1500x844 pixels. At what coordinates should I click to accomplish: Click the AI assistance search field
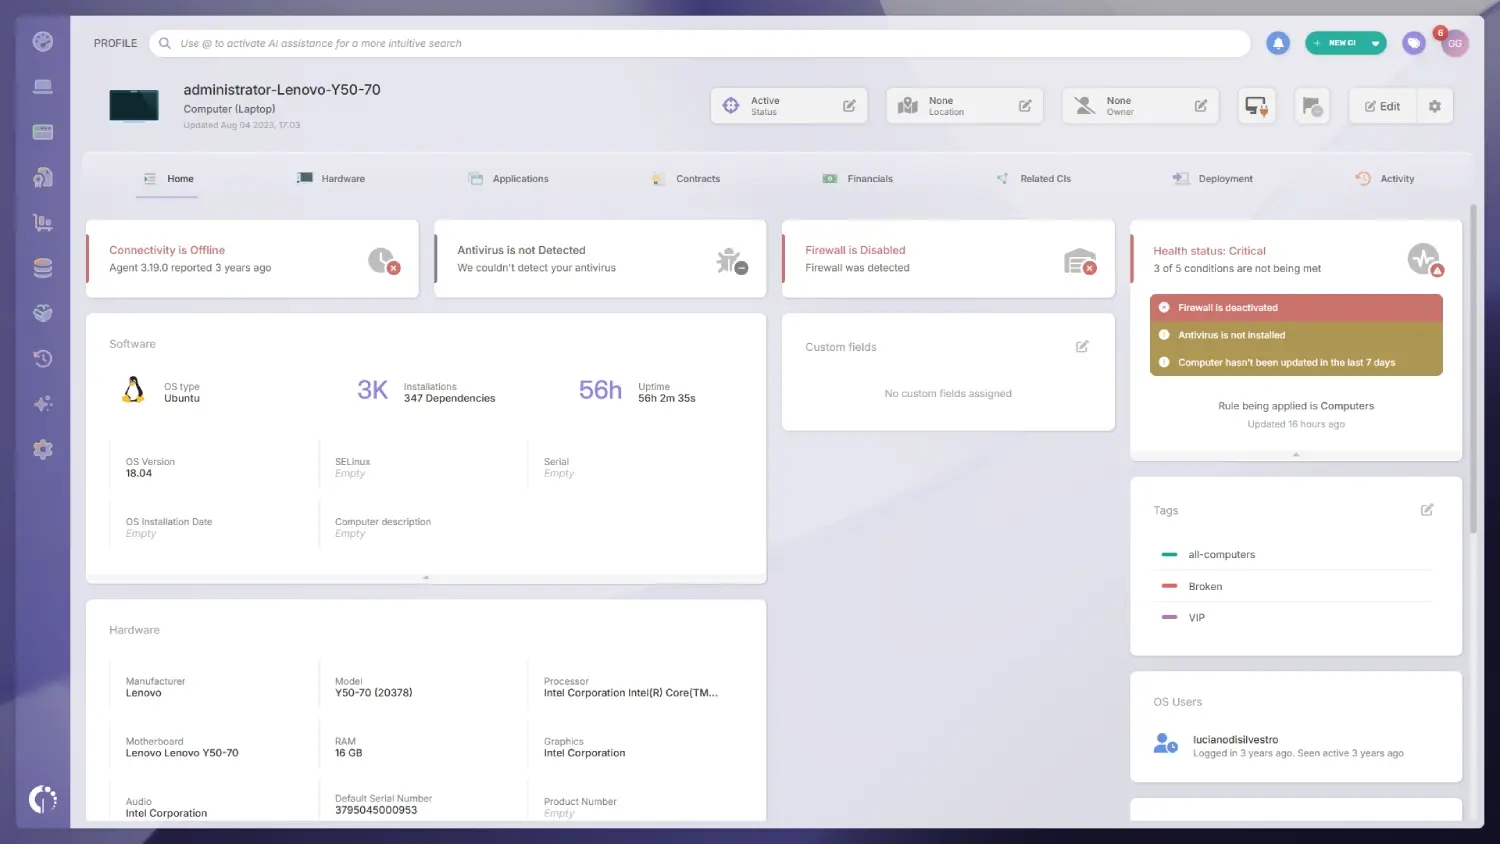click(700, 43)
